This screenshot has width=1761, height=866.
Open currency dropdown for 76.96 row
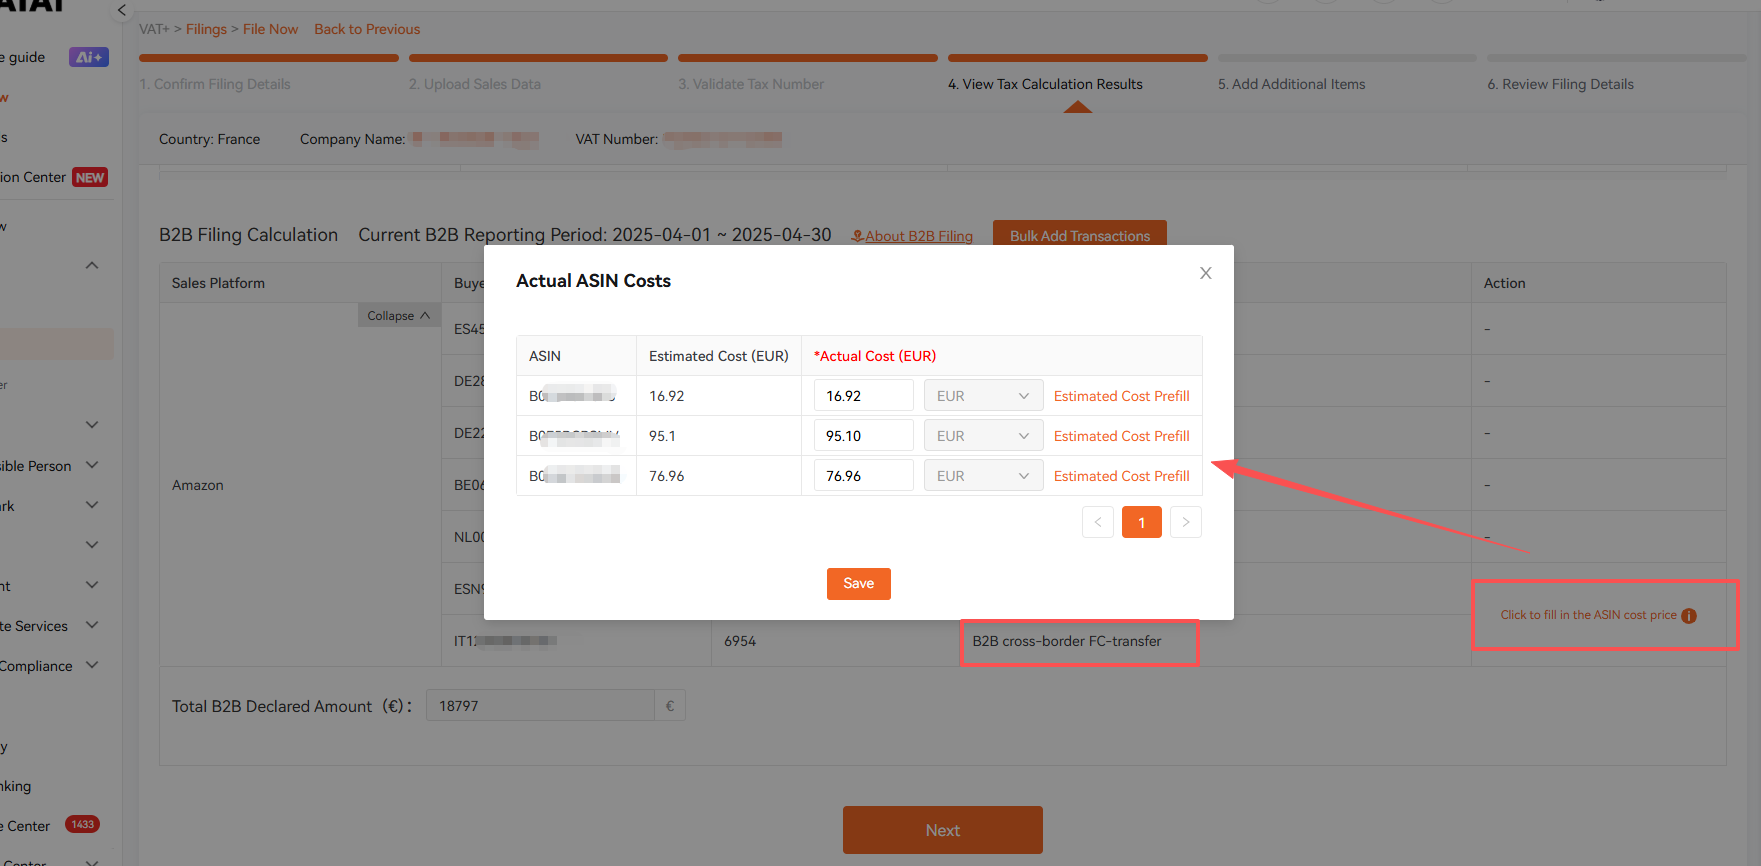pos(983,476)
